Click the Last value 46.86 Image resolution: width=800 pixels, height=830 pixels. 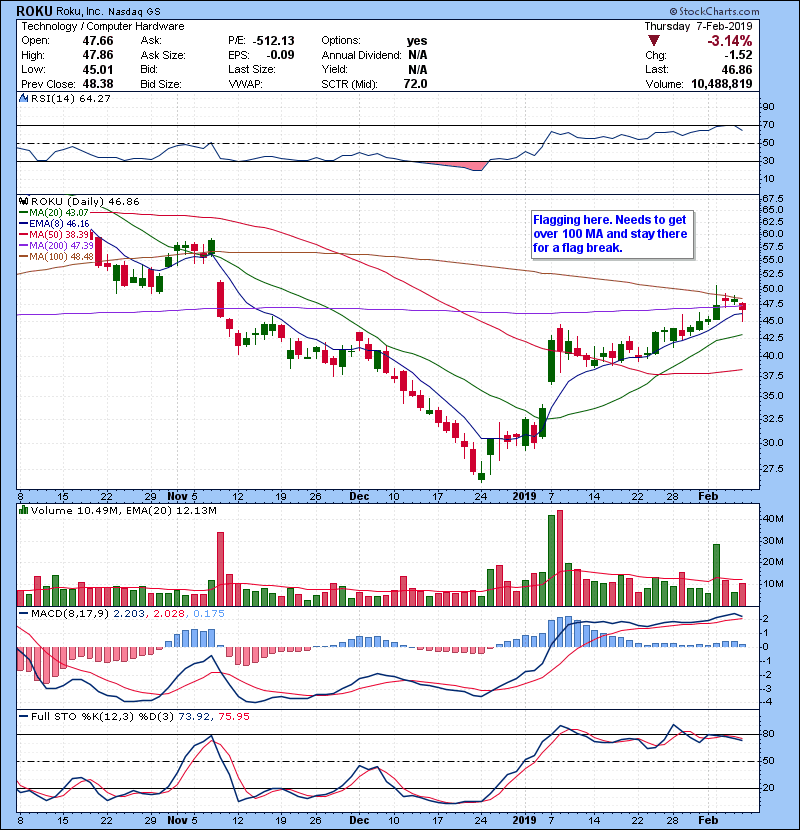(736, 69)
